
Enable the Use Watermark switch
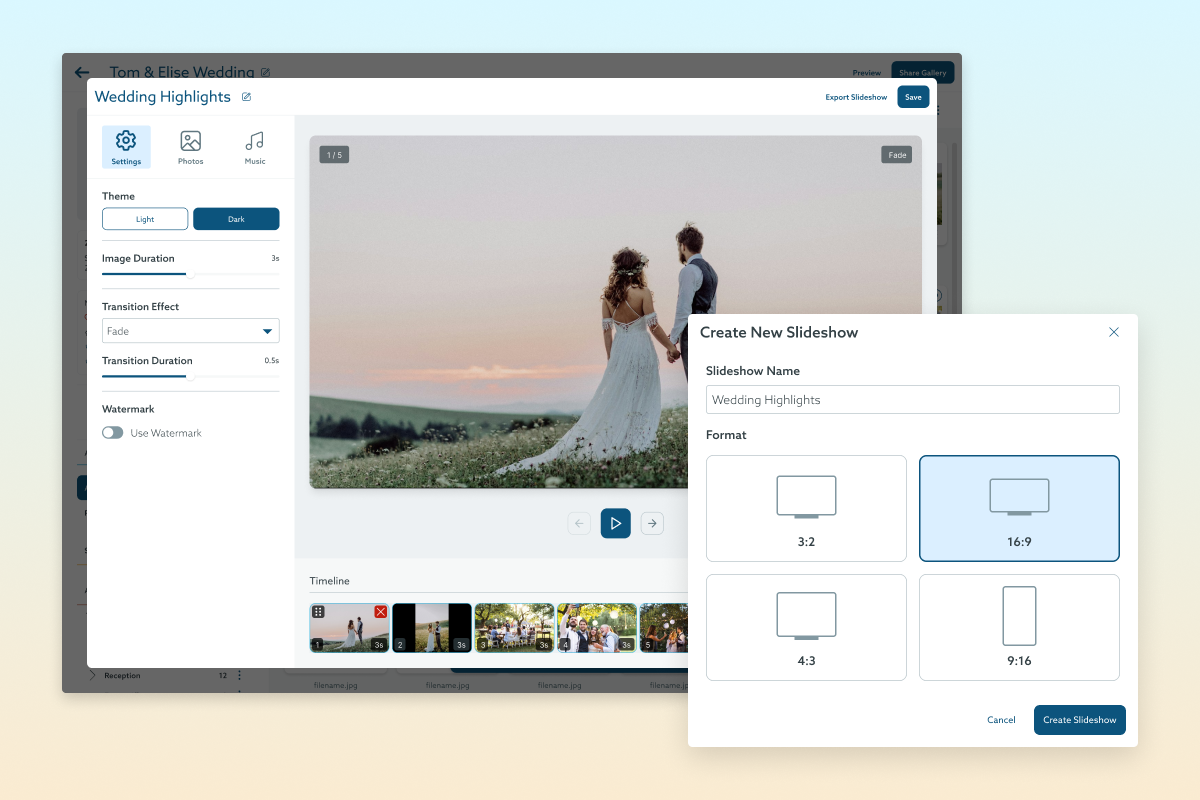(x=113, y=433)
